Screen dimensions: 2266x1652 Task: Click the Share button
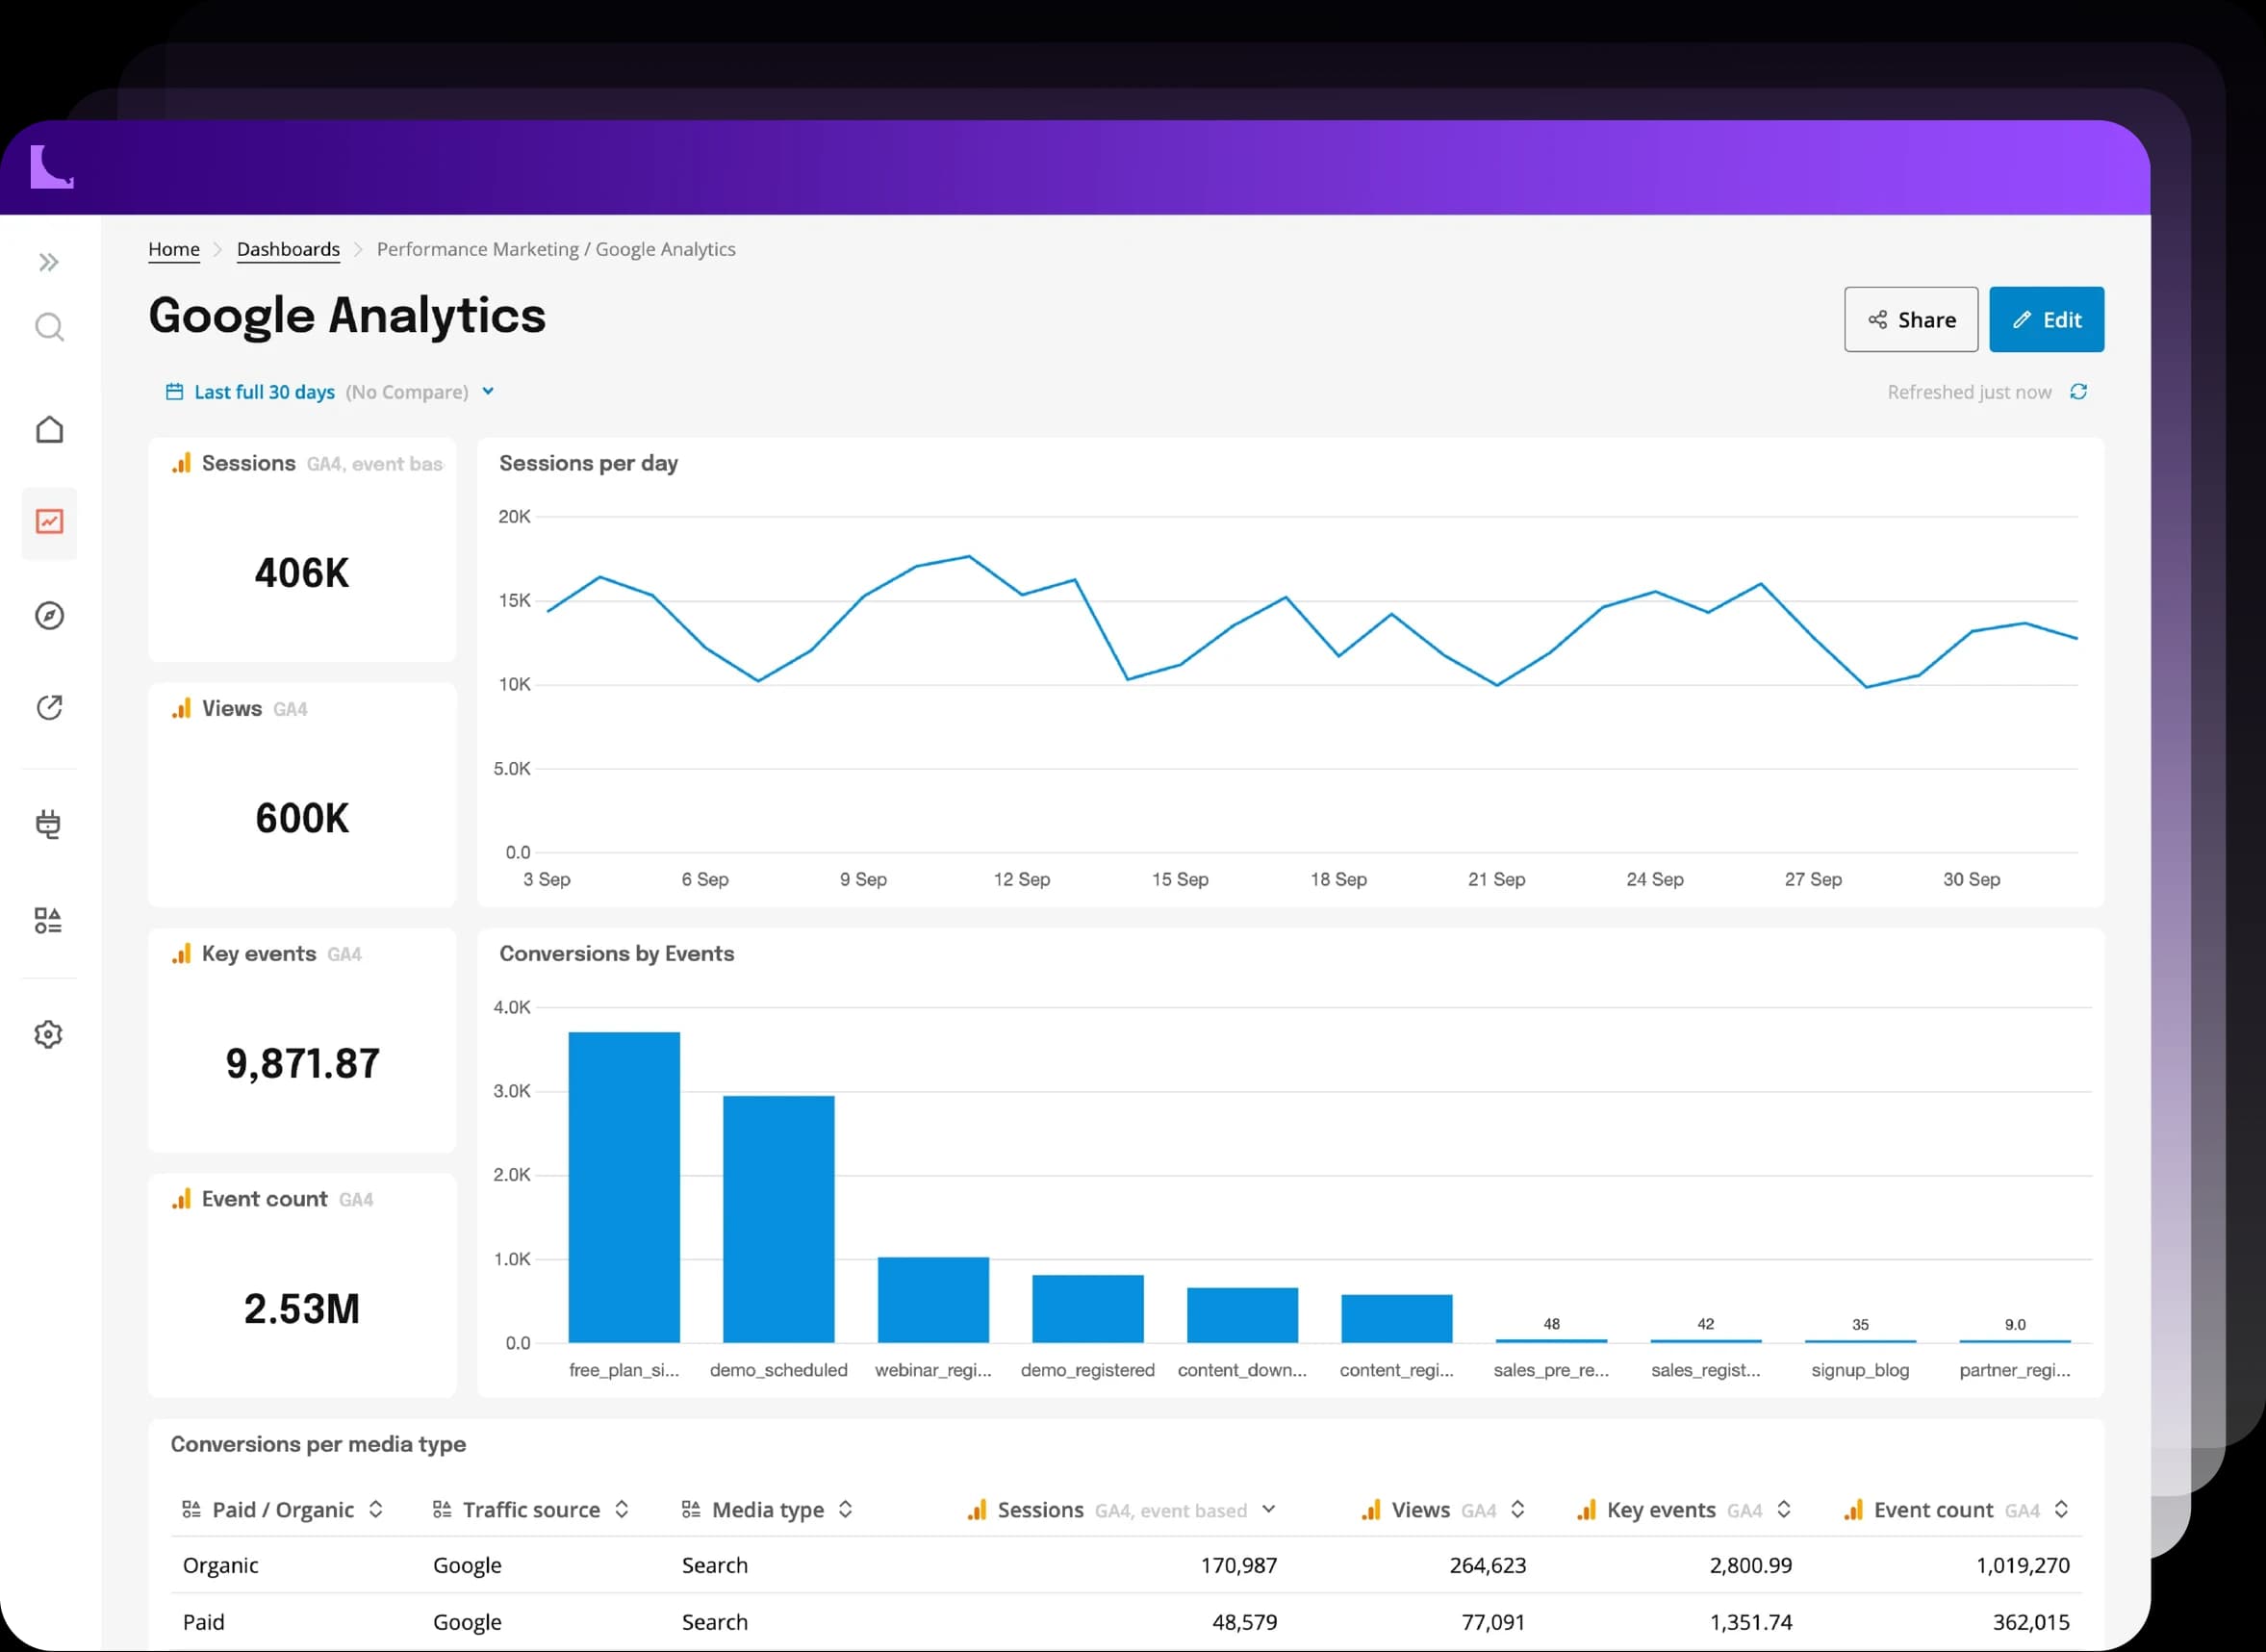pyautogui.click(x=1911, y=319)
